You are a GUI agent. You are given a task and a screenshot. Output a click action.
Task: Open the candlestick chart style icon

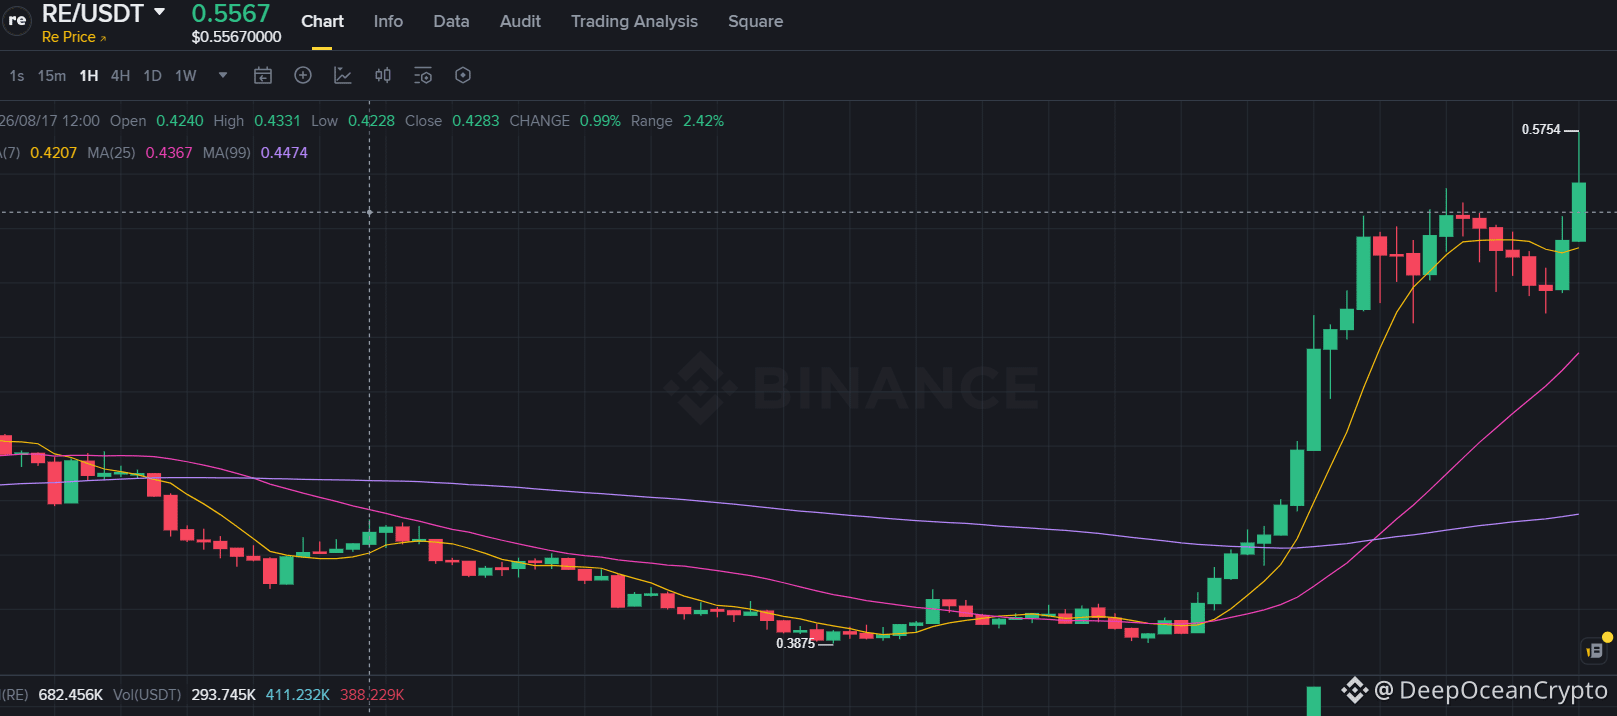pyautogui.click(x=383, y=75)
